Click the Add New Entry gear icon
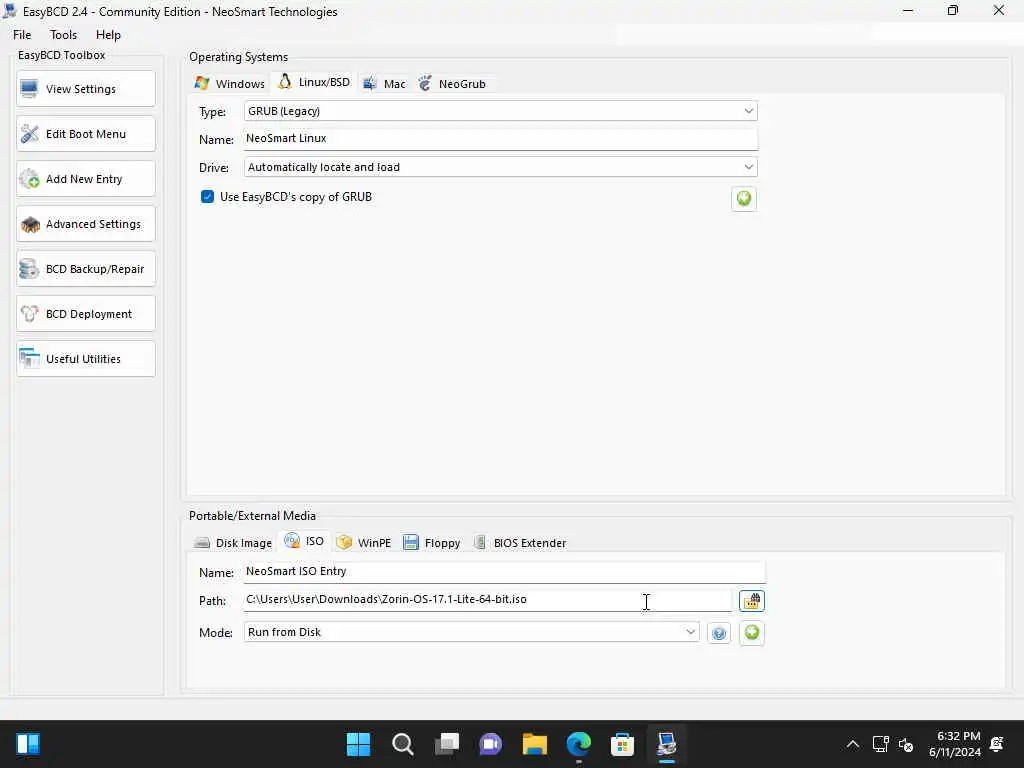This screenshot has width=1024, height=768. tap(29, 179)
